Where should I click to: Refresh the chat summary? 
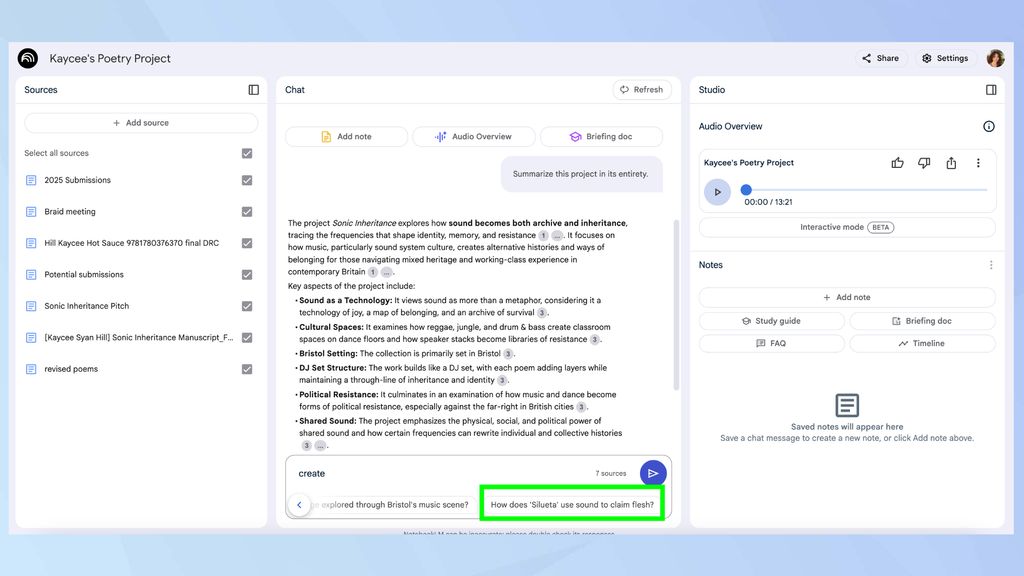642,89
